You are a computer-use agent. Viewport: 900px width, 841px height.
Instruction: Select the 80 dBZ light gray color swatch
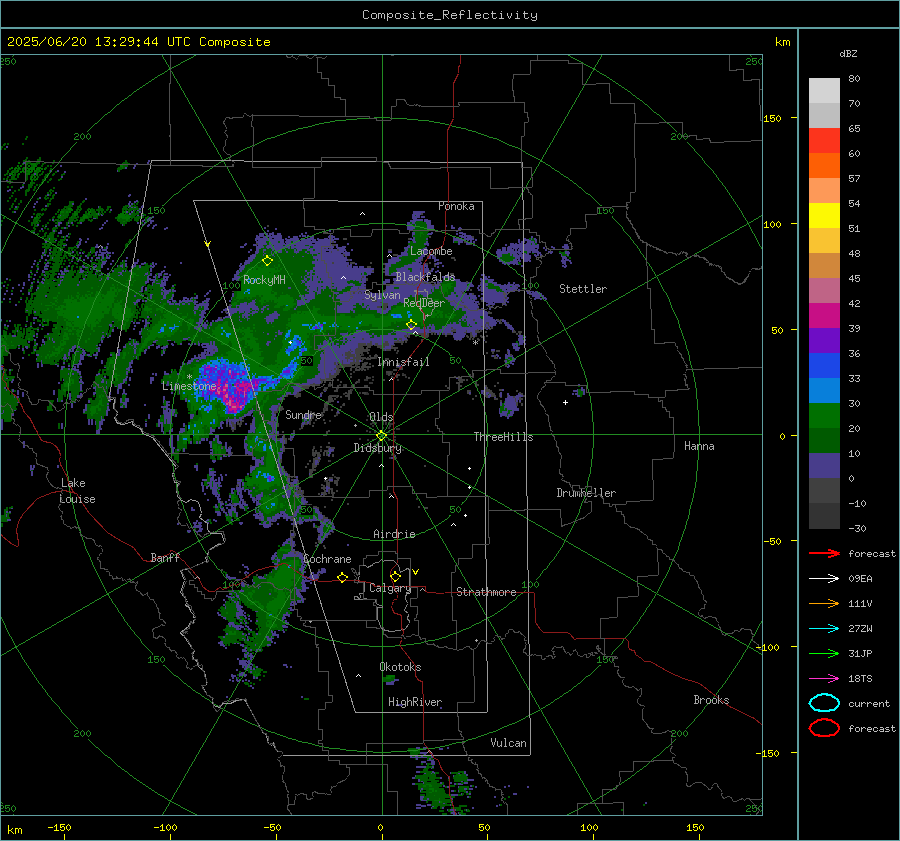pos(824,90)
